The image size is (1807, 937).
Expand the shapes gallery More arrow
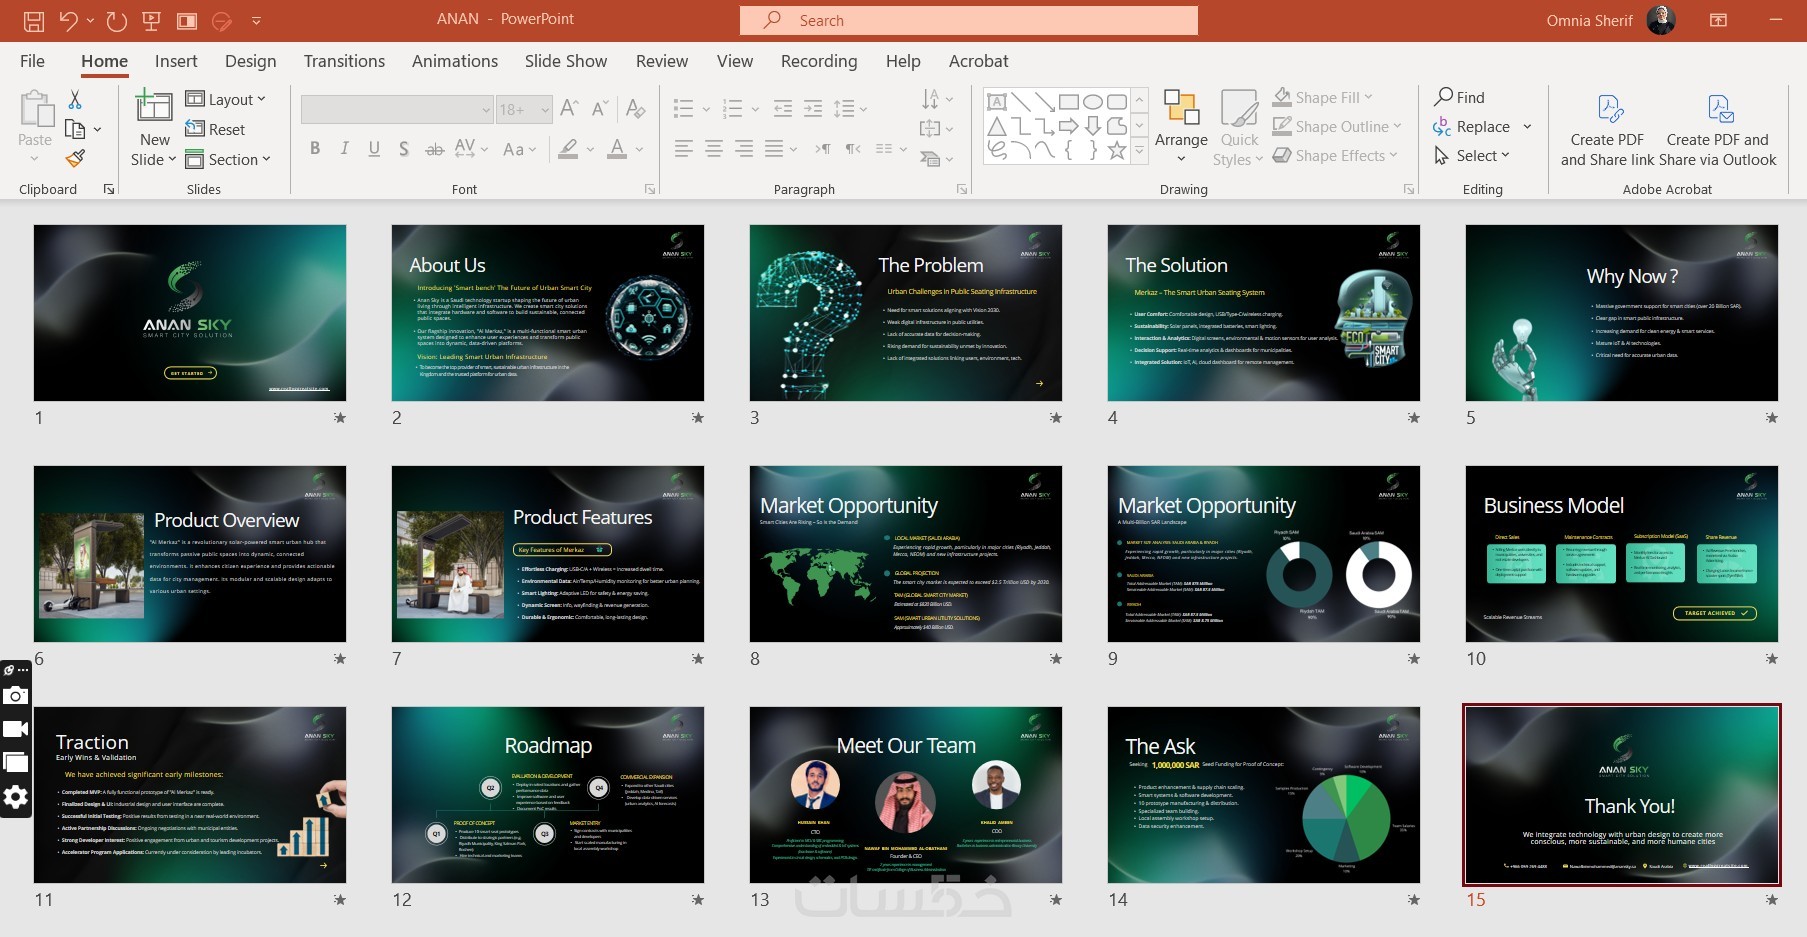(x=1139, y=151)
